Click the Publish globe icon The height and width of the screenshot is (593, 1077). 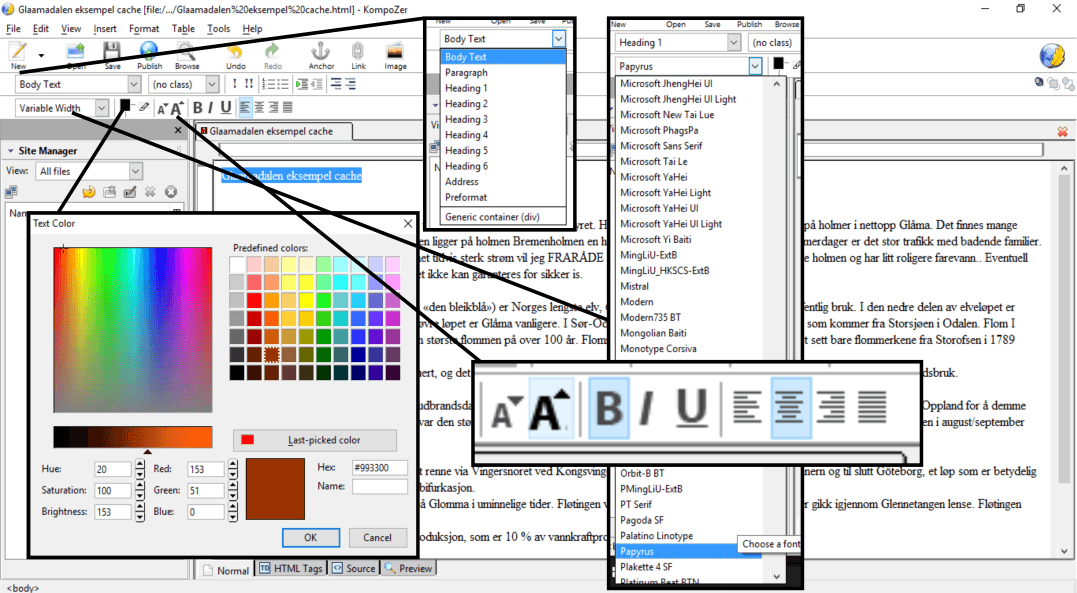click(149, 52)
